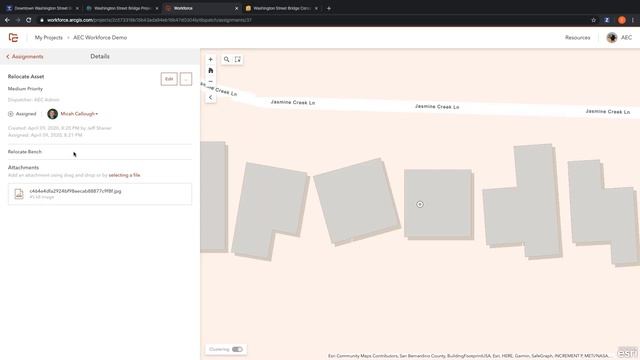Click AEC Workforce Demo breadcrumb
The image size is (640, 360).
pos(100,38)
